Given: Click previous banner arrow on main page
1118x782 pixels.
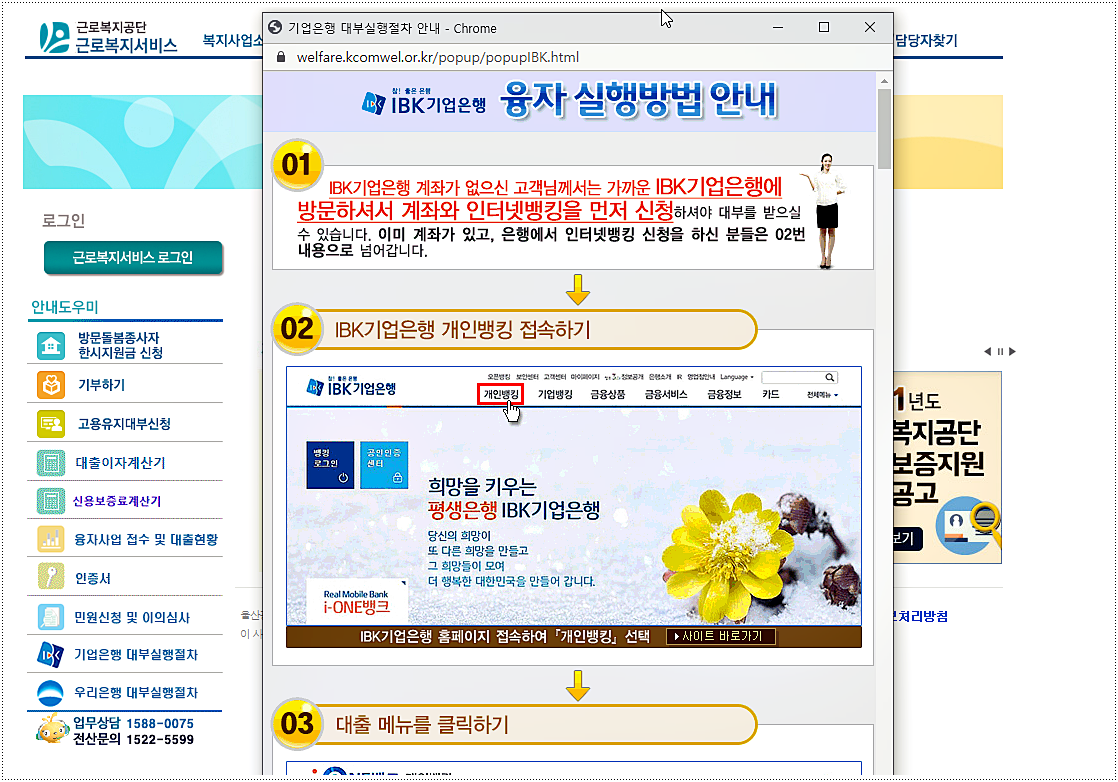Looking at the screenshot, I should pos(988,351).
